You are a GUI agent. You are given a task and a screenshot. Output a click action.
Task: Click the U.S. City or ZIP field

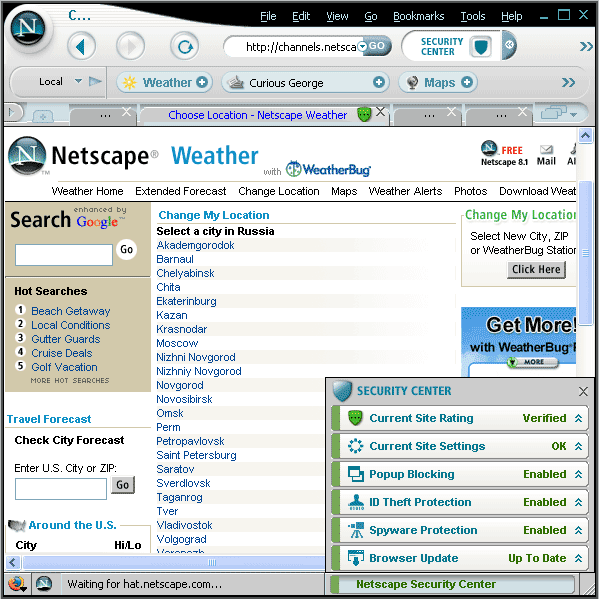[x=61, y=489]
